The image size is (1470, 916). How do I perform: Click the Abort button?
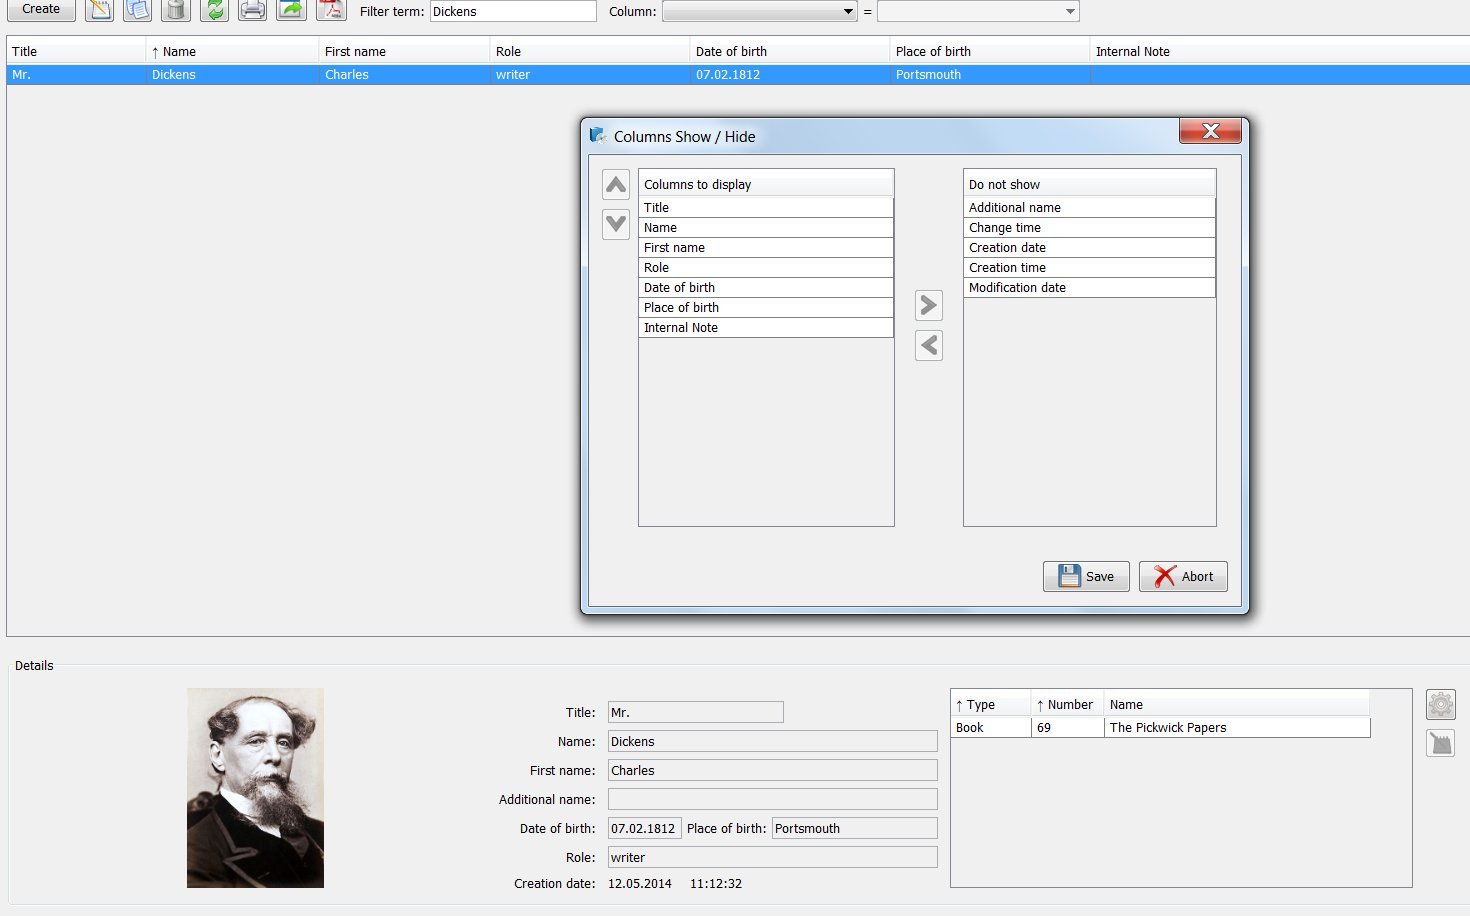coord(1183,576)
